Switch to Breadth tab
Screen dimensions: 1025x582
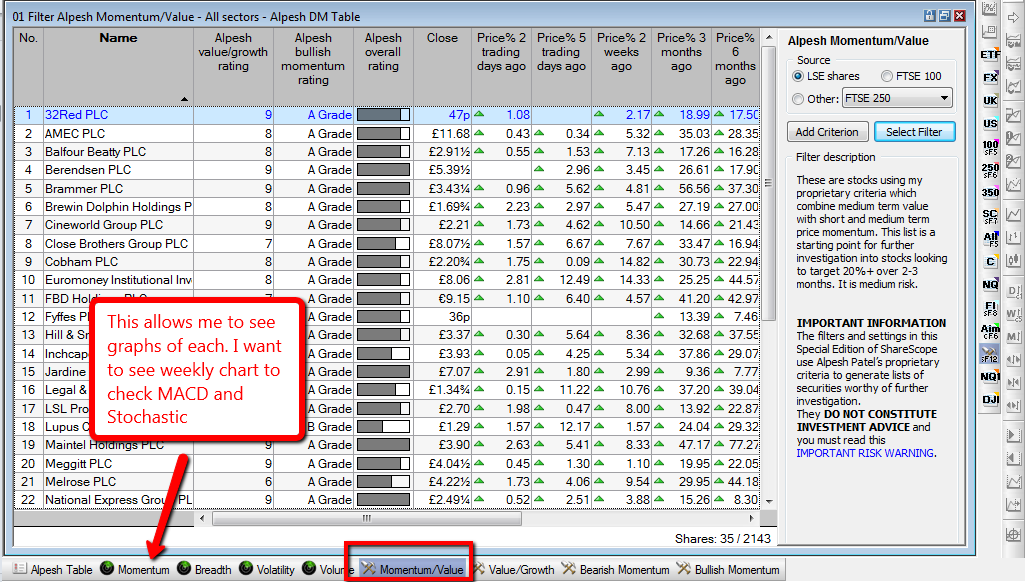(205, 570)
